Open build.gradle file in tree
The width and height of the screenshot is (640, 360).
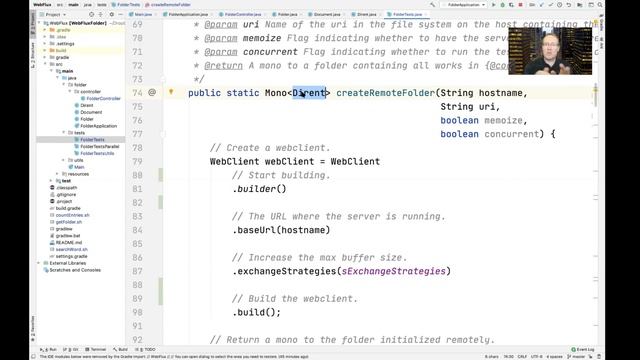tap(68, 208)
